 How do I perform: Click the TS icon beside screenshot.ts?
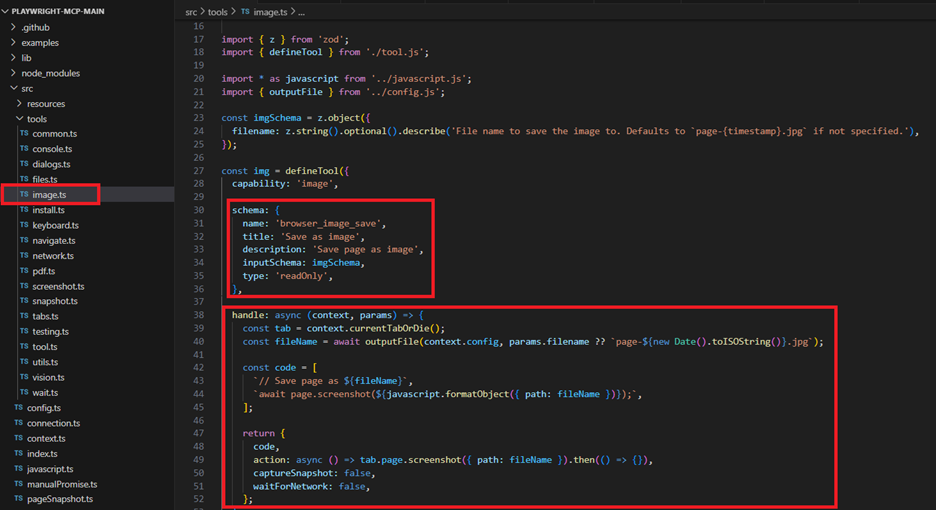[x=24, y=286]
